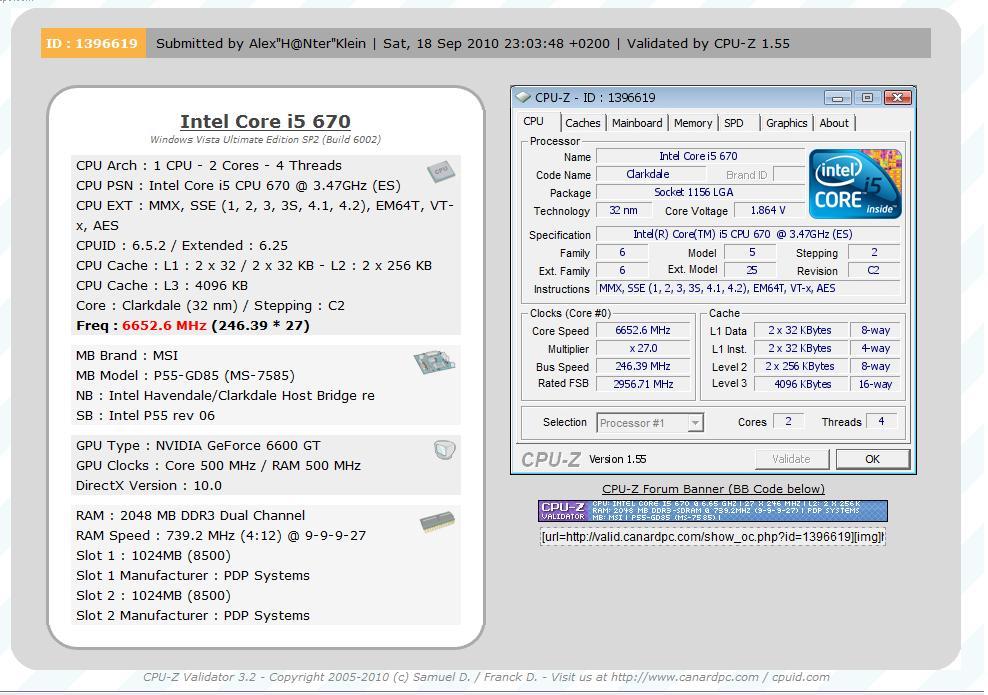Click the Specification field text

pos(747,234)
